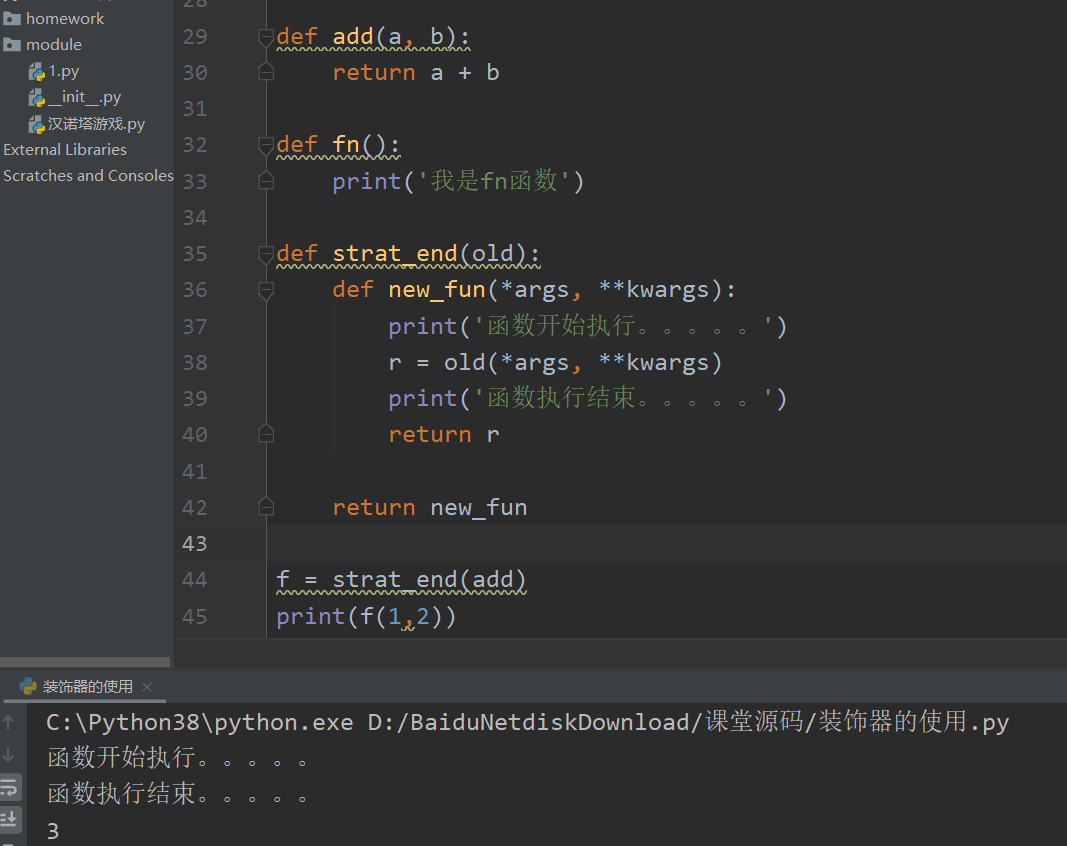Click the Python file icon beside __init__.py
Image resolution: width=1067 pixels, height=846 pixels.
click(37, 98)
